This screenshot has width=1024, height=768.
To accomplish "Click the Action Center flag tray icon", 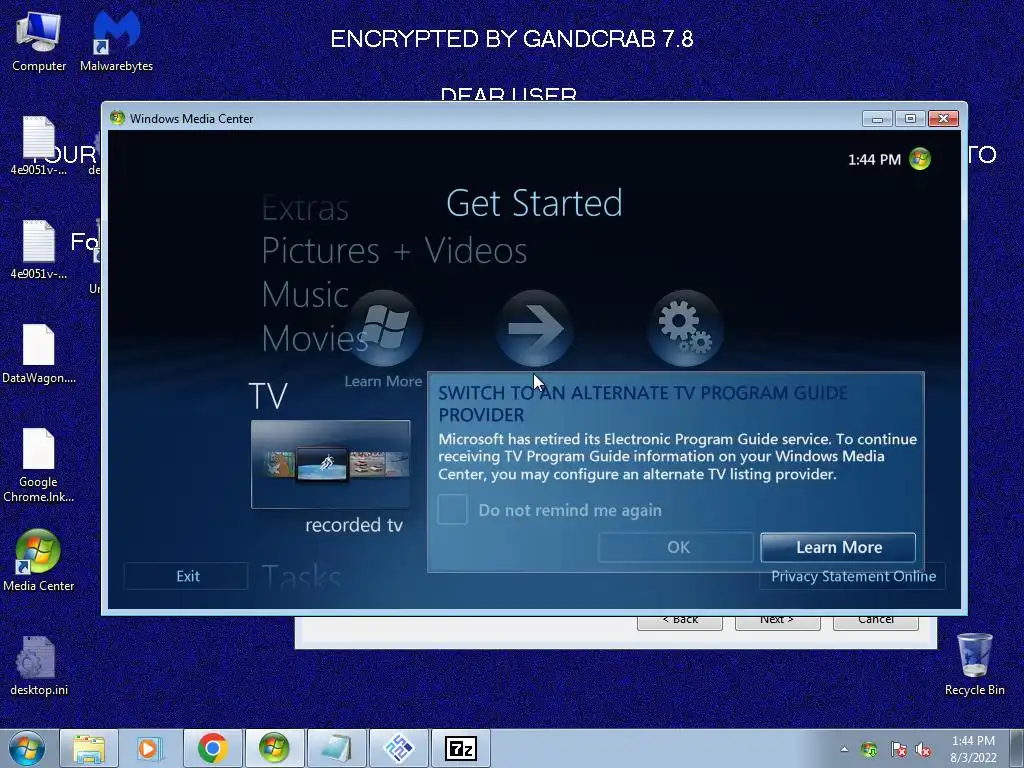I will click(899, 750).
